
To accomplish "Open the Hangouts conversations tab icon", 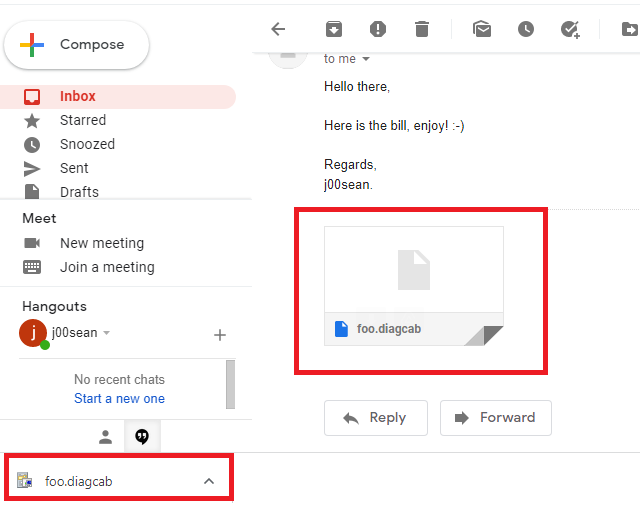I will 142,436.
